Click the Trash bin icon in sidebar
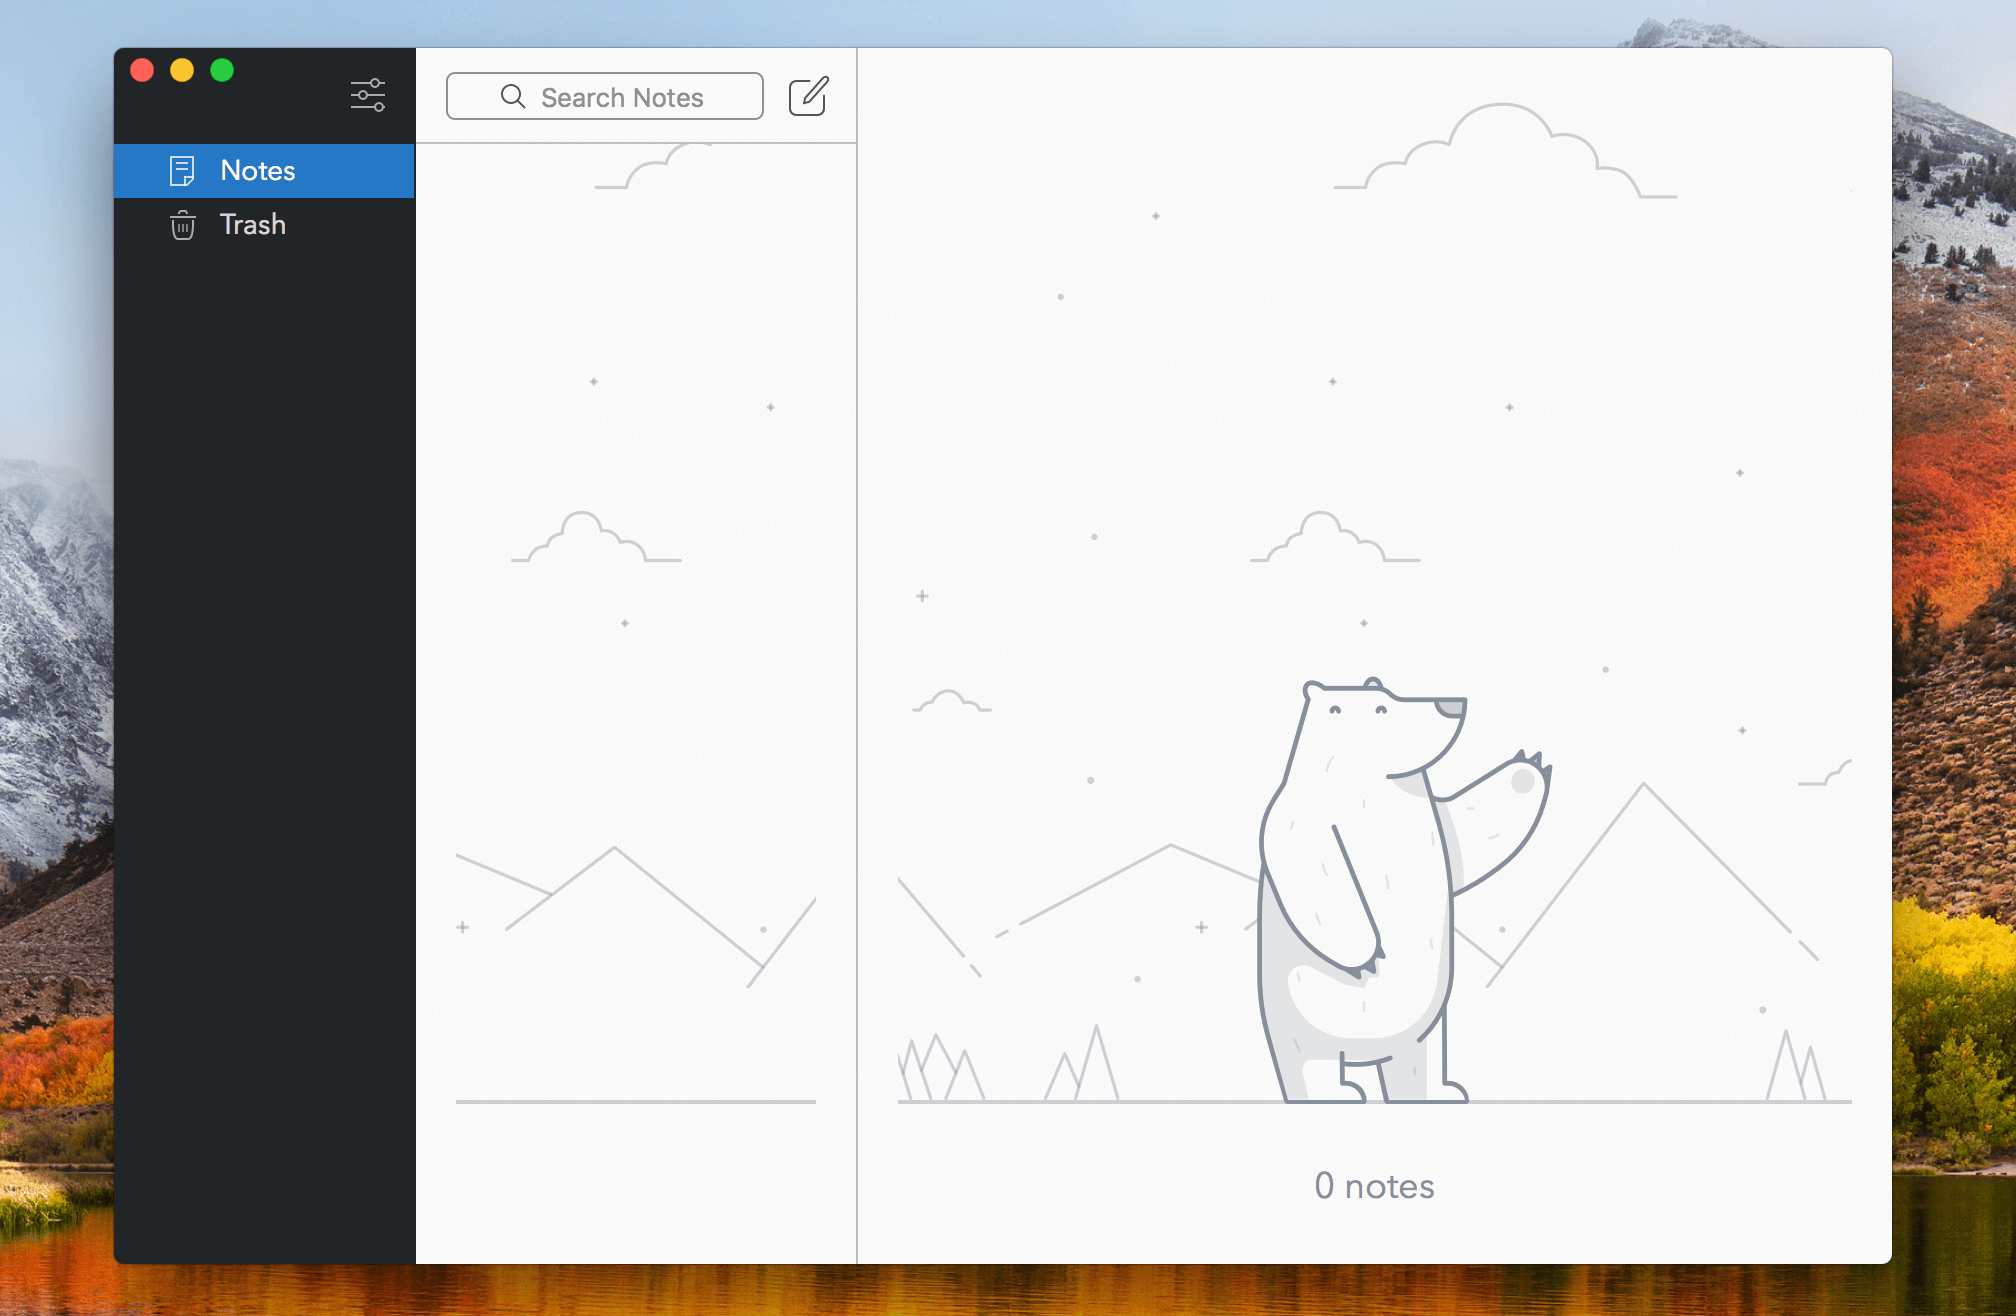Image resolution: width=2016 pixels, height=1316 pixels. pyautogui.click(x=182, y=225)
